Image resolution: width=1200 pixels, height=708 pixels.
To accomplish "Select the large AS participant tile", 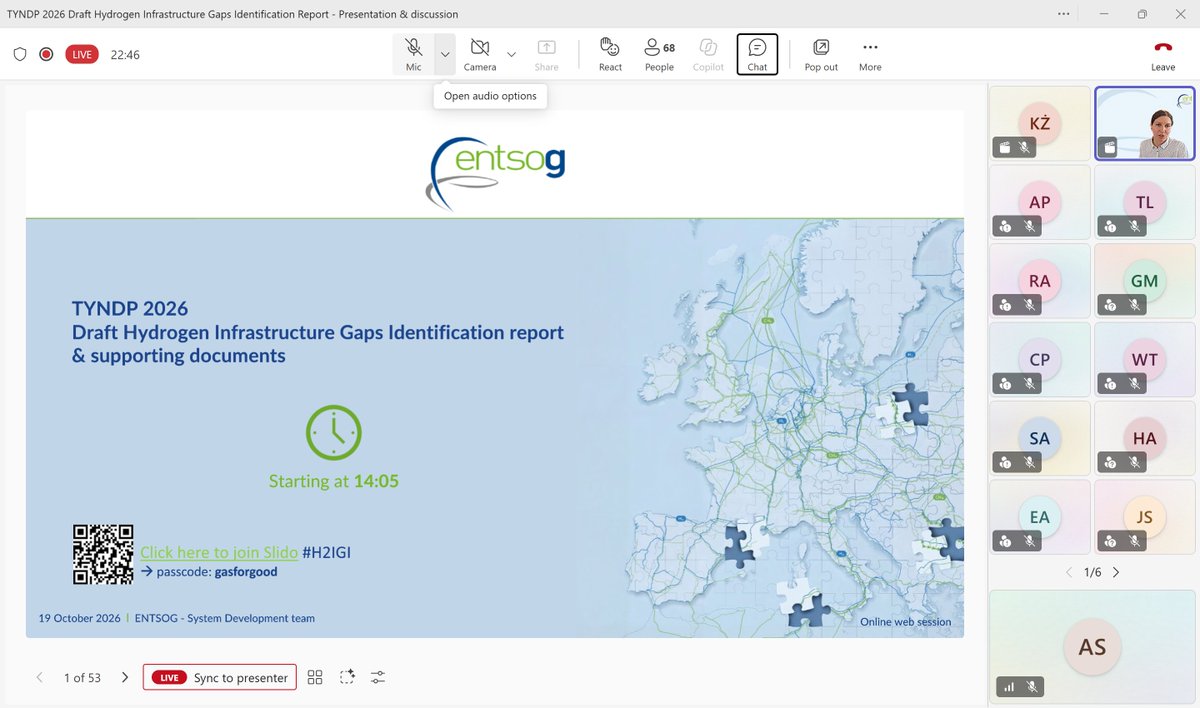I will 1092,646.
